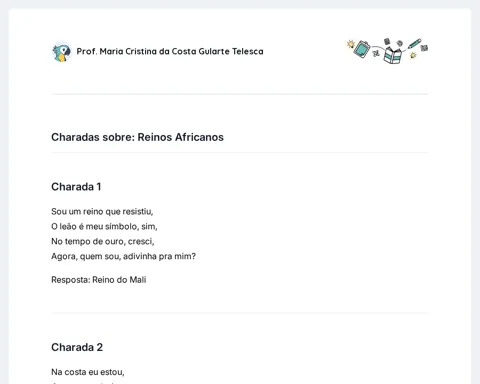Click the teal tablet illustration in header
Screen dimensions: 480x384
[x=362, y=49]
